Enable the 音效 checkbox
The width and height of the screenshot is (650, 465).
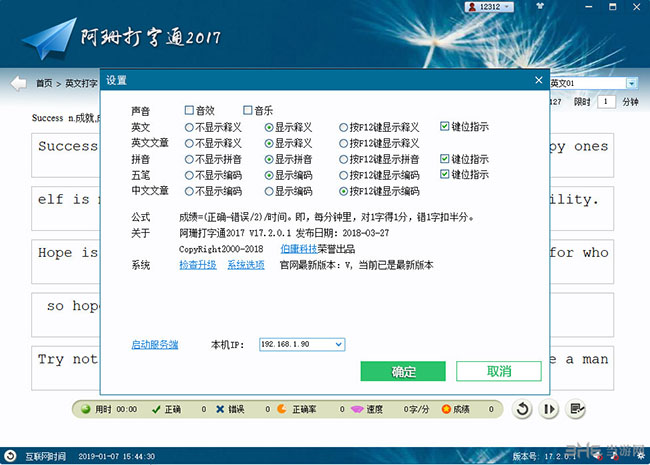189,110
